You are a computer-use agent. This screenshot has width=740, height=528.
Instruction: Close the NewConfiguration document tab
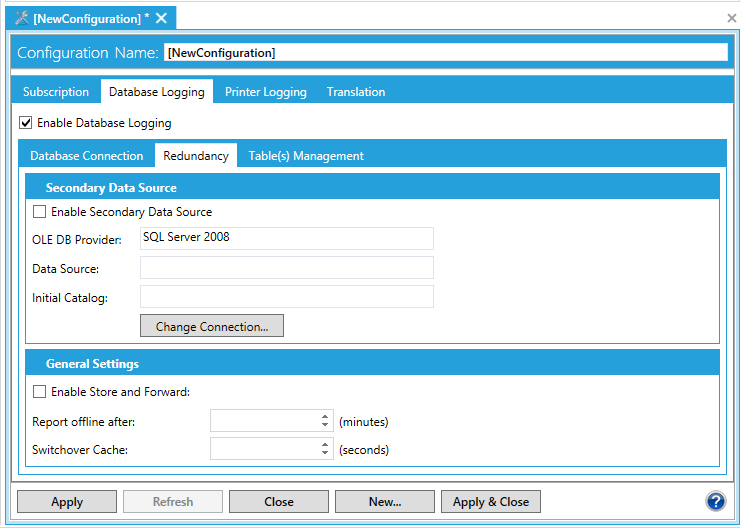pyautogui.click(x=162, y=18)
